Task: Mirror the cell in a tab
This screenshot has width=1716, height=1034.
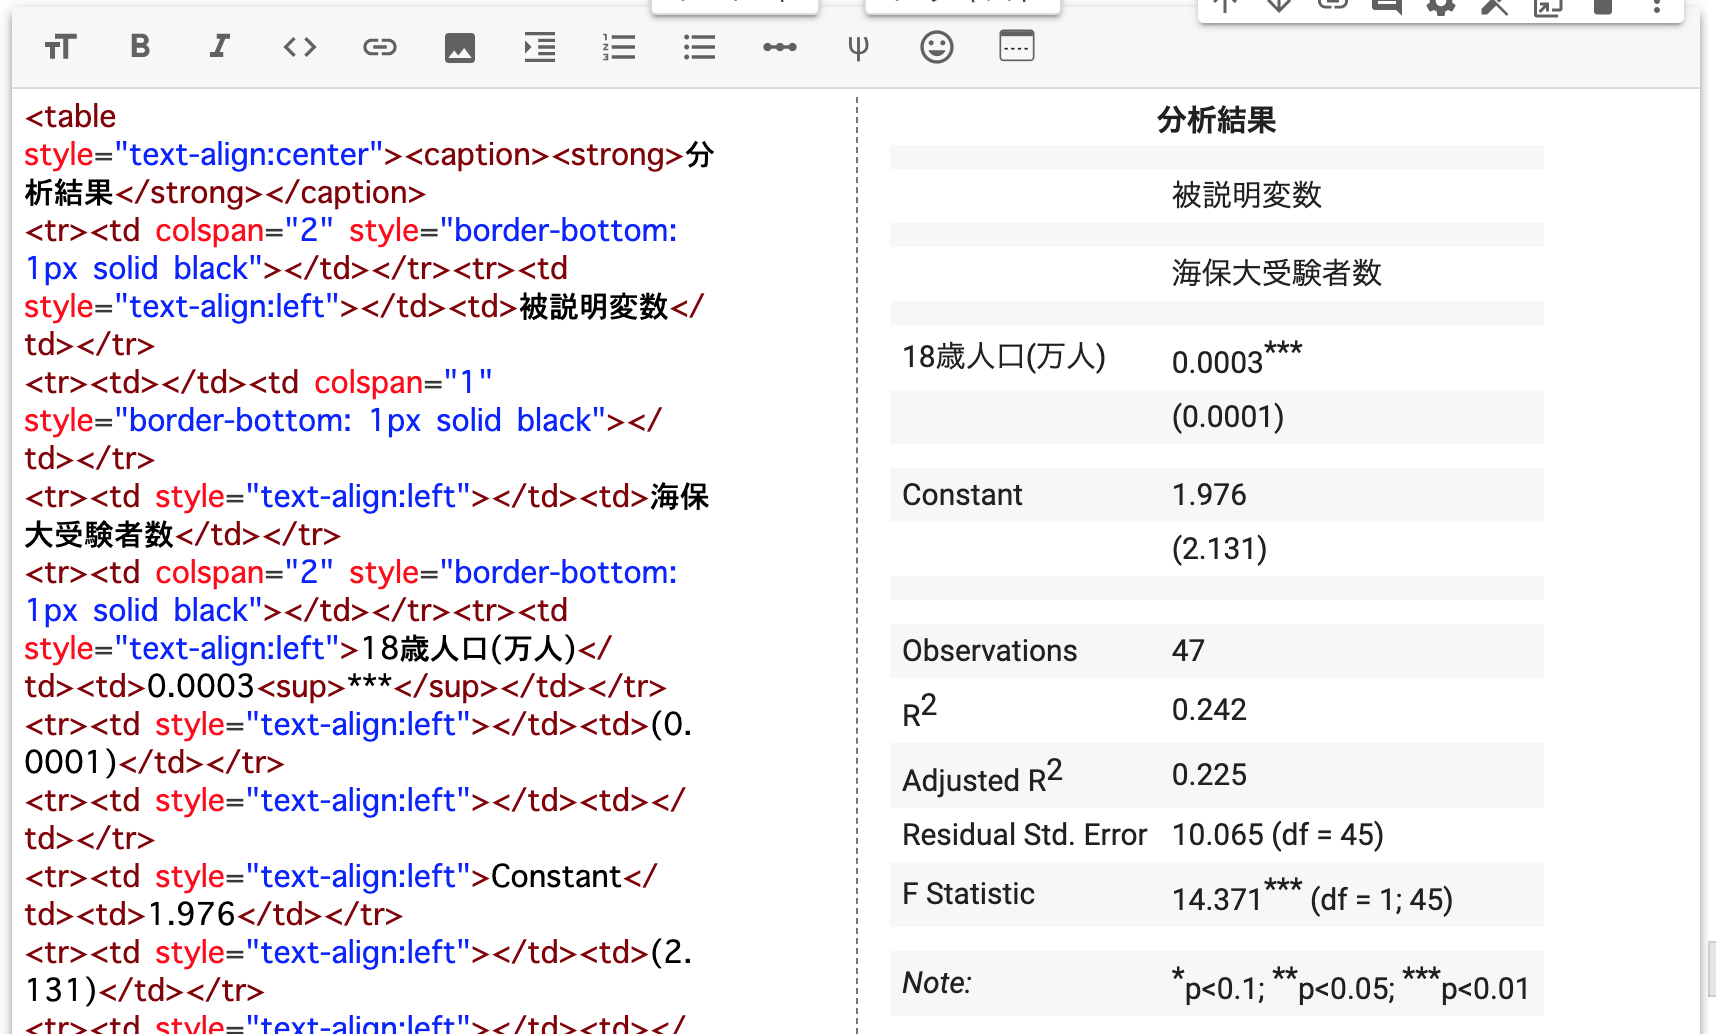Action: click(x=1548, y=8)
